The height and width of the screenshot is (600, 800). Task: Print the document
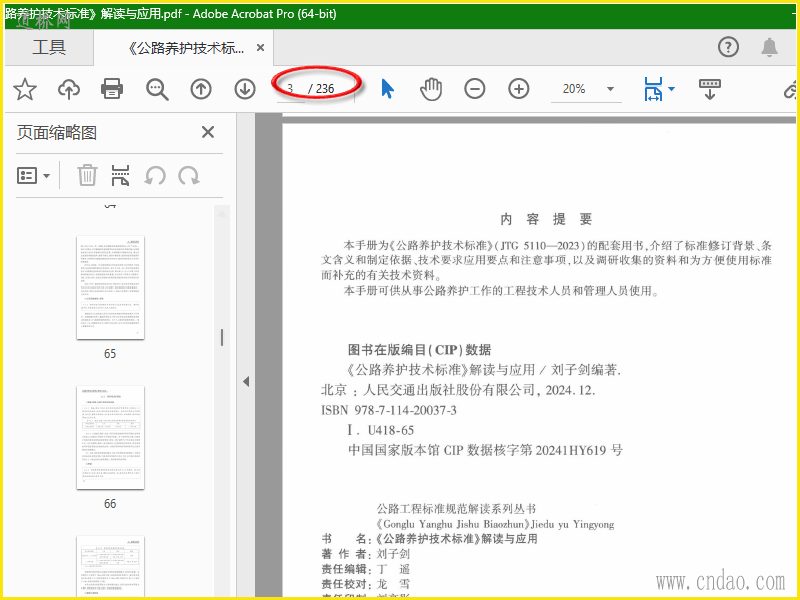pyautogui.click(x=112, y=89)
